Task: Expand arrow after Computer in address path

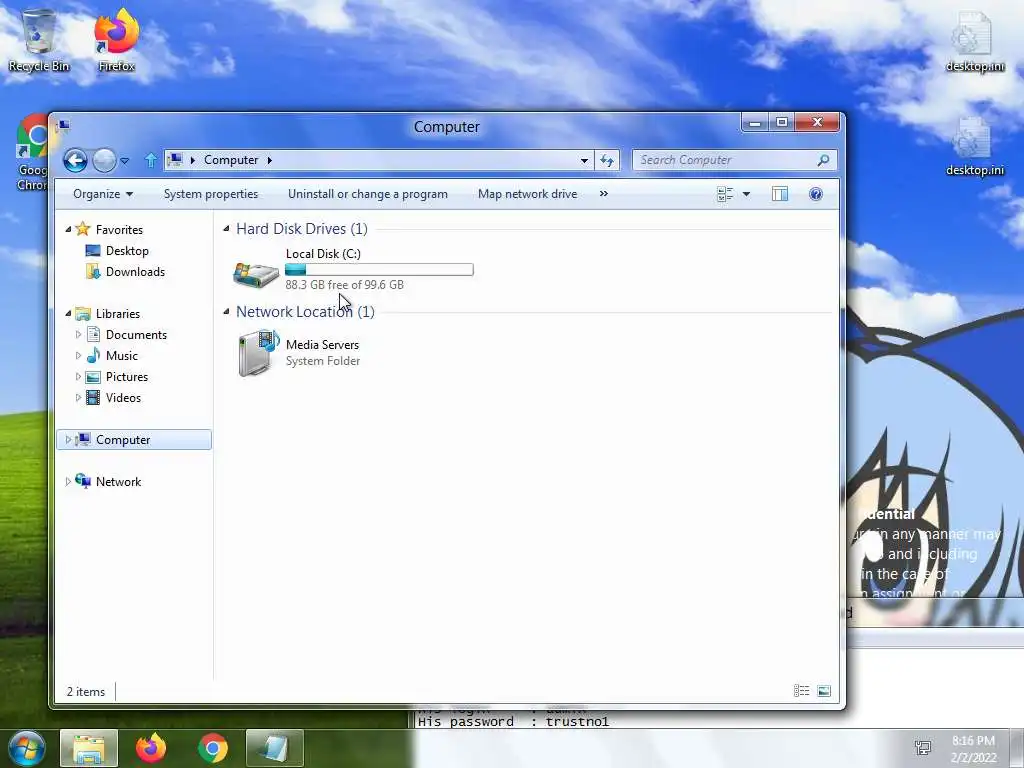Action: (269, 160)
